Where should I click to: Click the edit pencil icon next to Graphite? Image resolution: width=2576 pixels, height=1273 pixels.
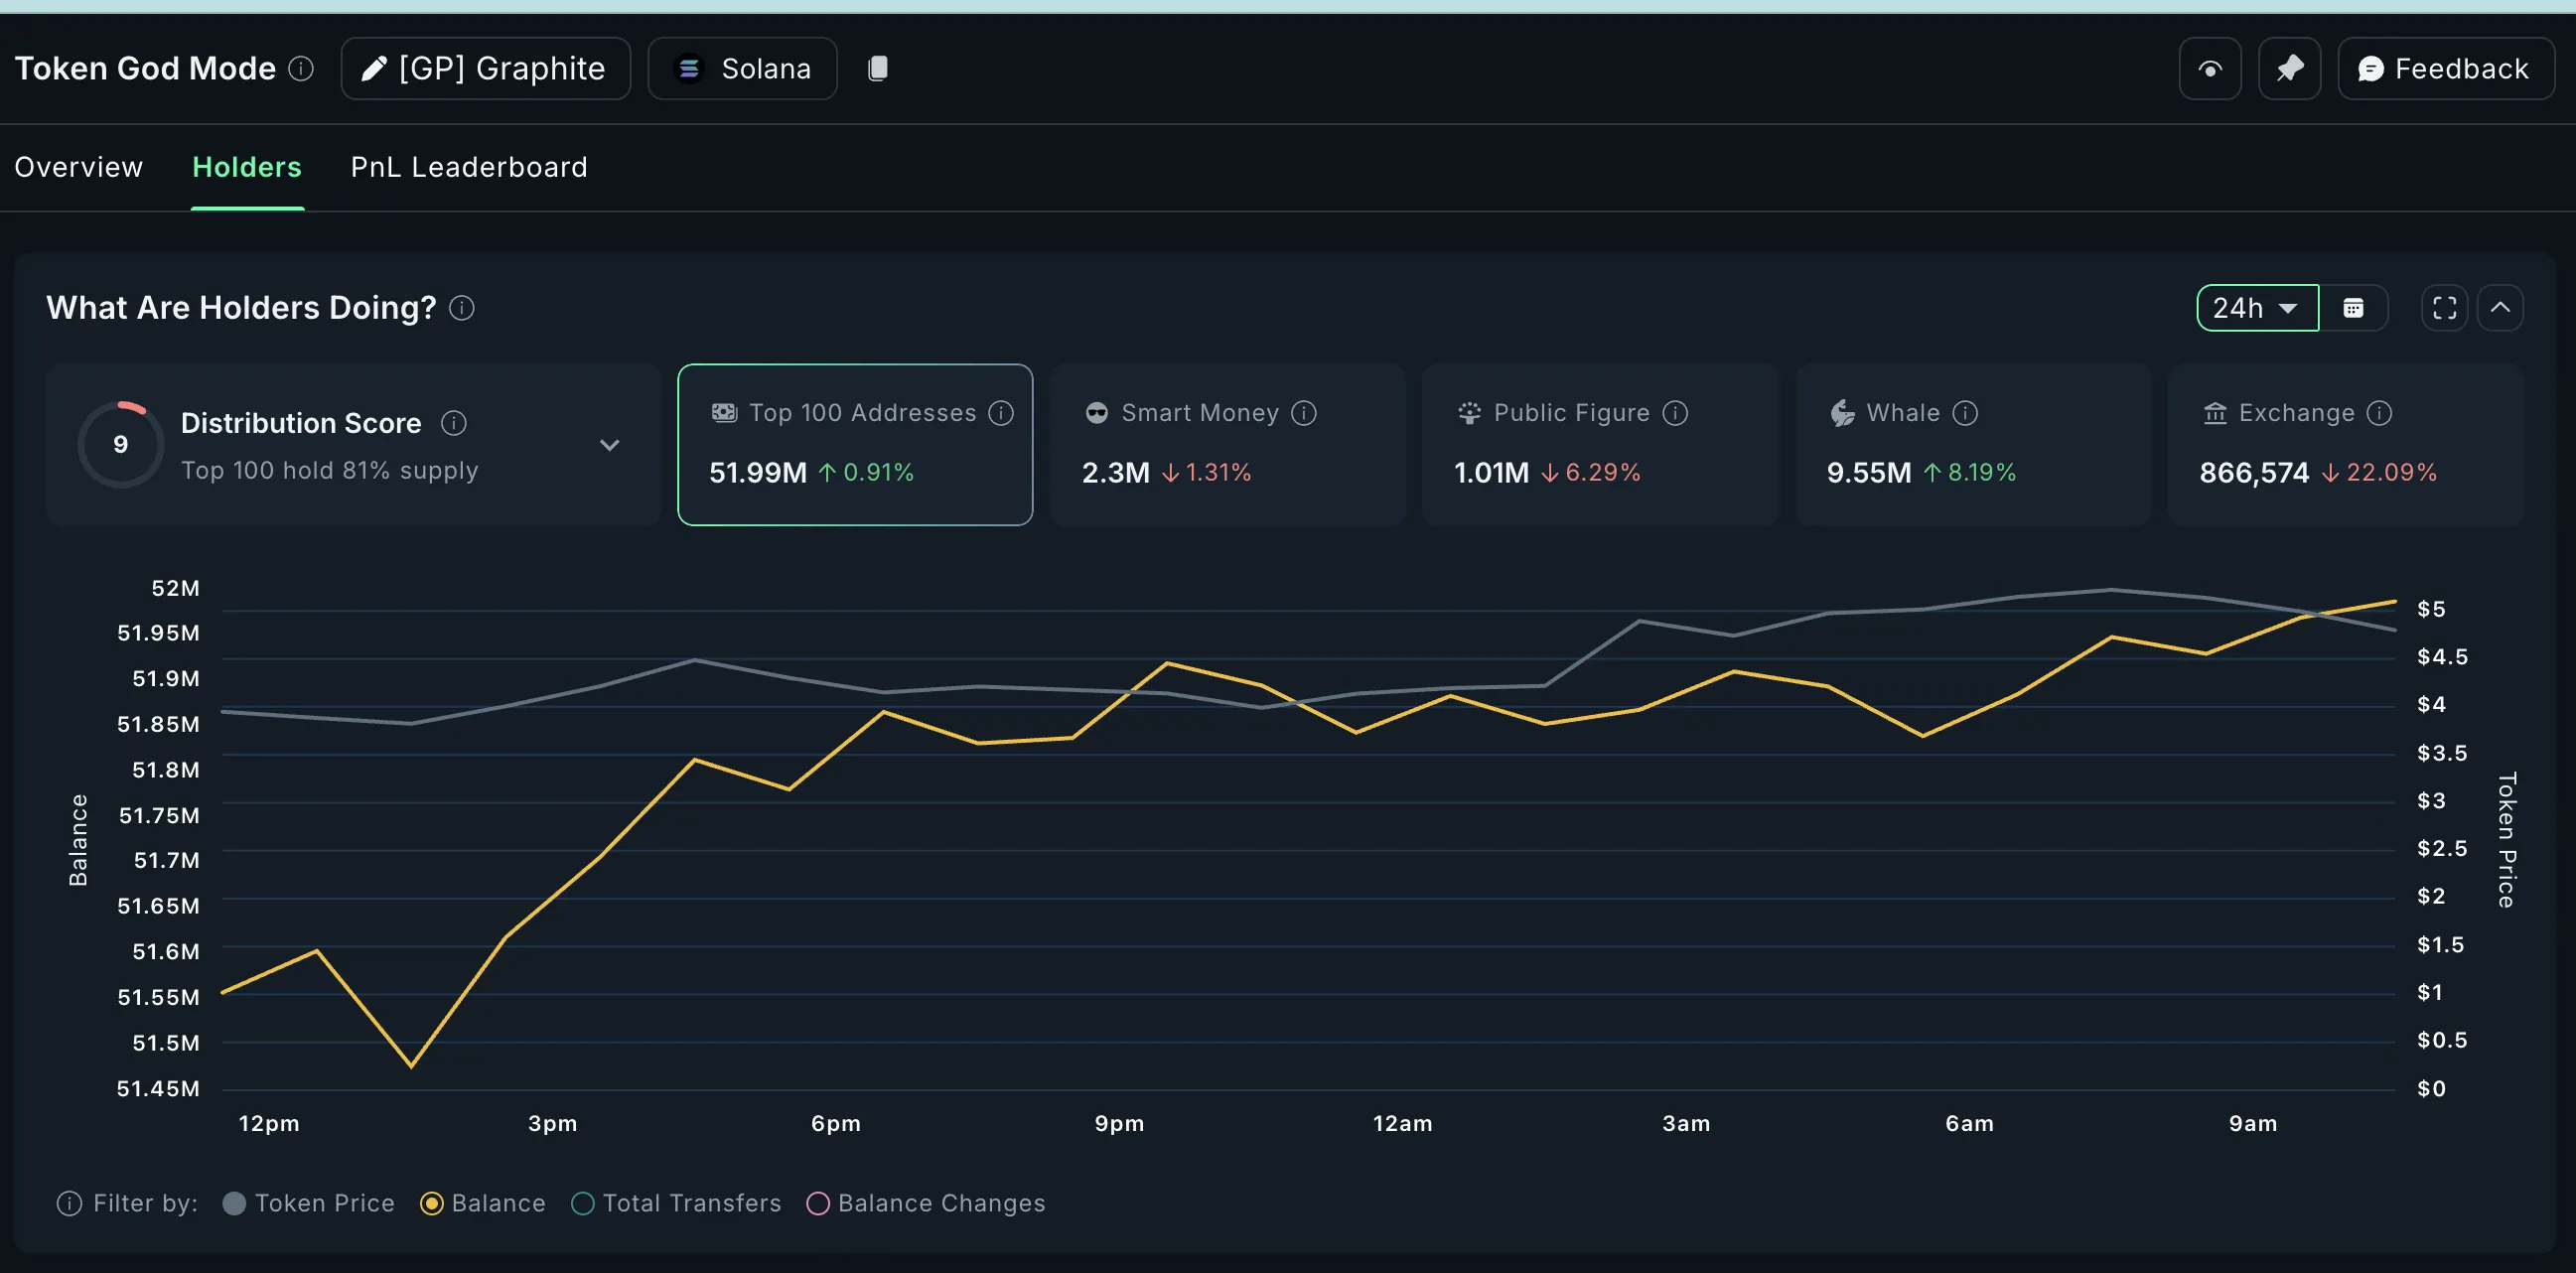pyautogui.click(x=374, y=68)
